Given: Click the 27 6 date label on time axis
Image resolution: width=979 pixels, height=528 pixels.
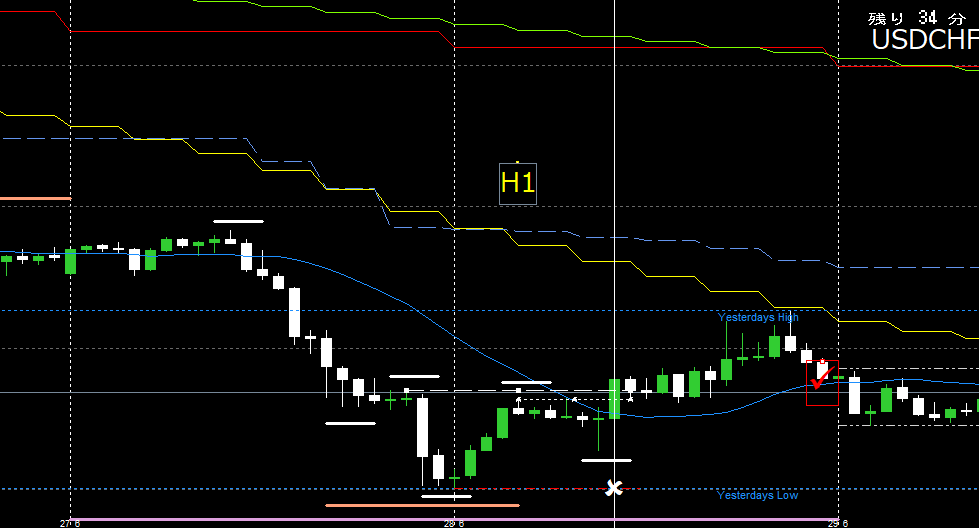Looking at the screenshot, I should pyautogui.click(x=69, y=523).
